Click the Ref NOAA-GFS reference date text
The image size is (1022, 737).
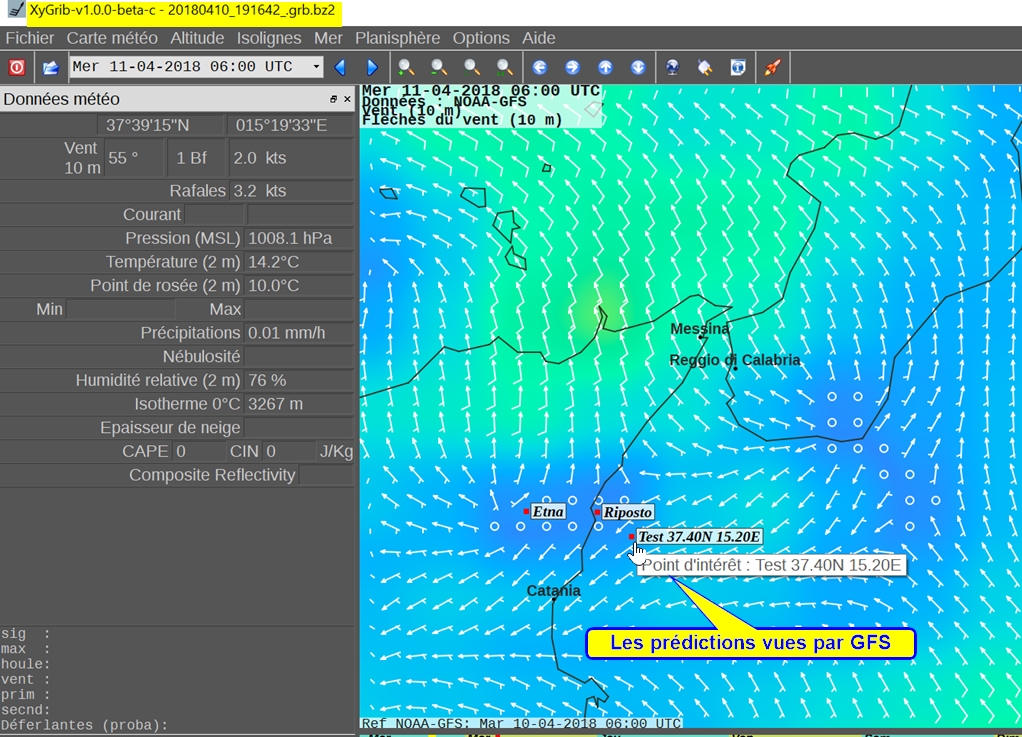521,723
